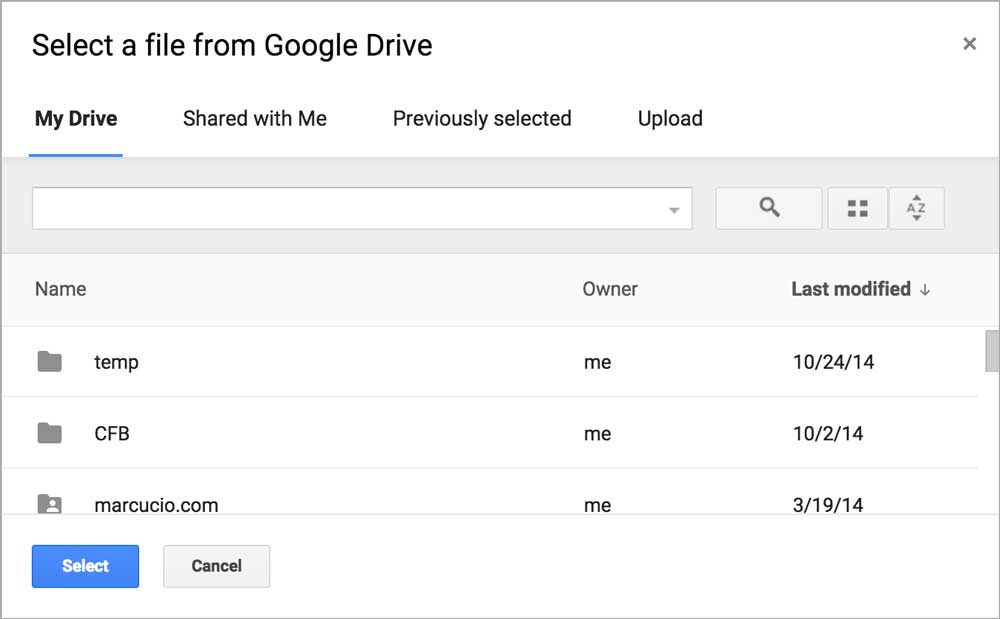This screenshot has height=619, width=1000.
Task: Toggle the Last modified sort arrow
Action: (x=925, y=290)
